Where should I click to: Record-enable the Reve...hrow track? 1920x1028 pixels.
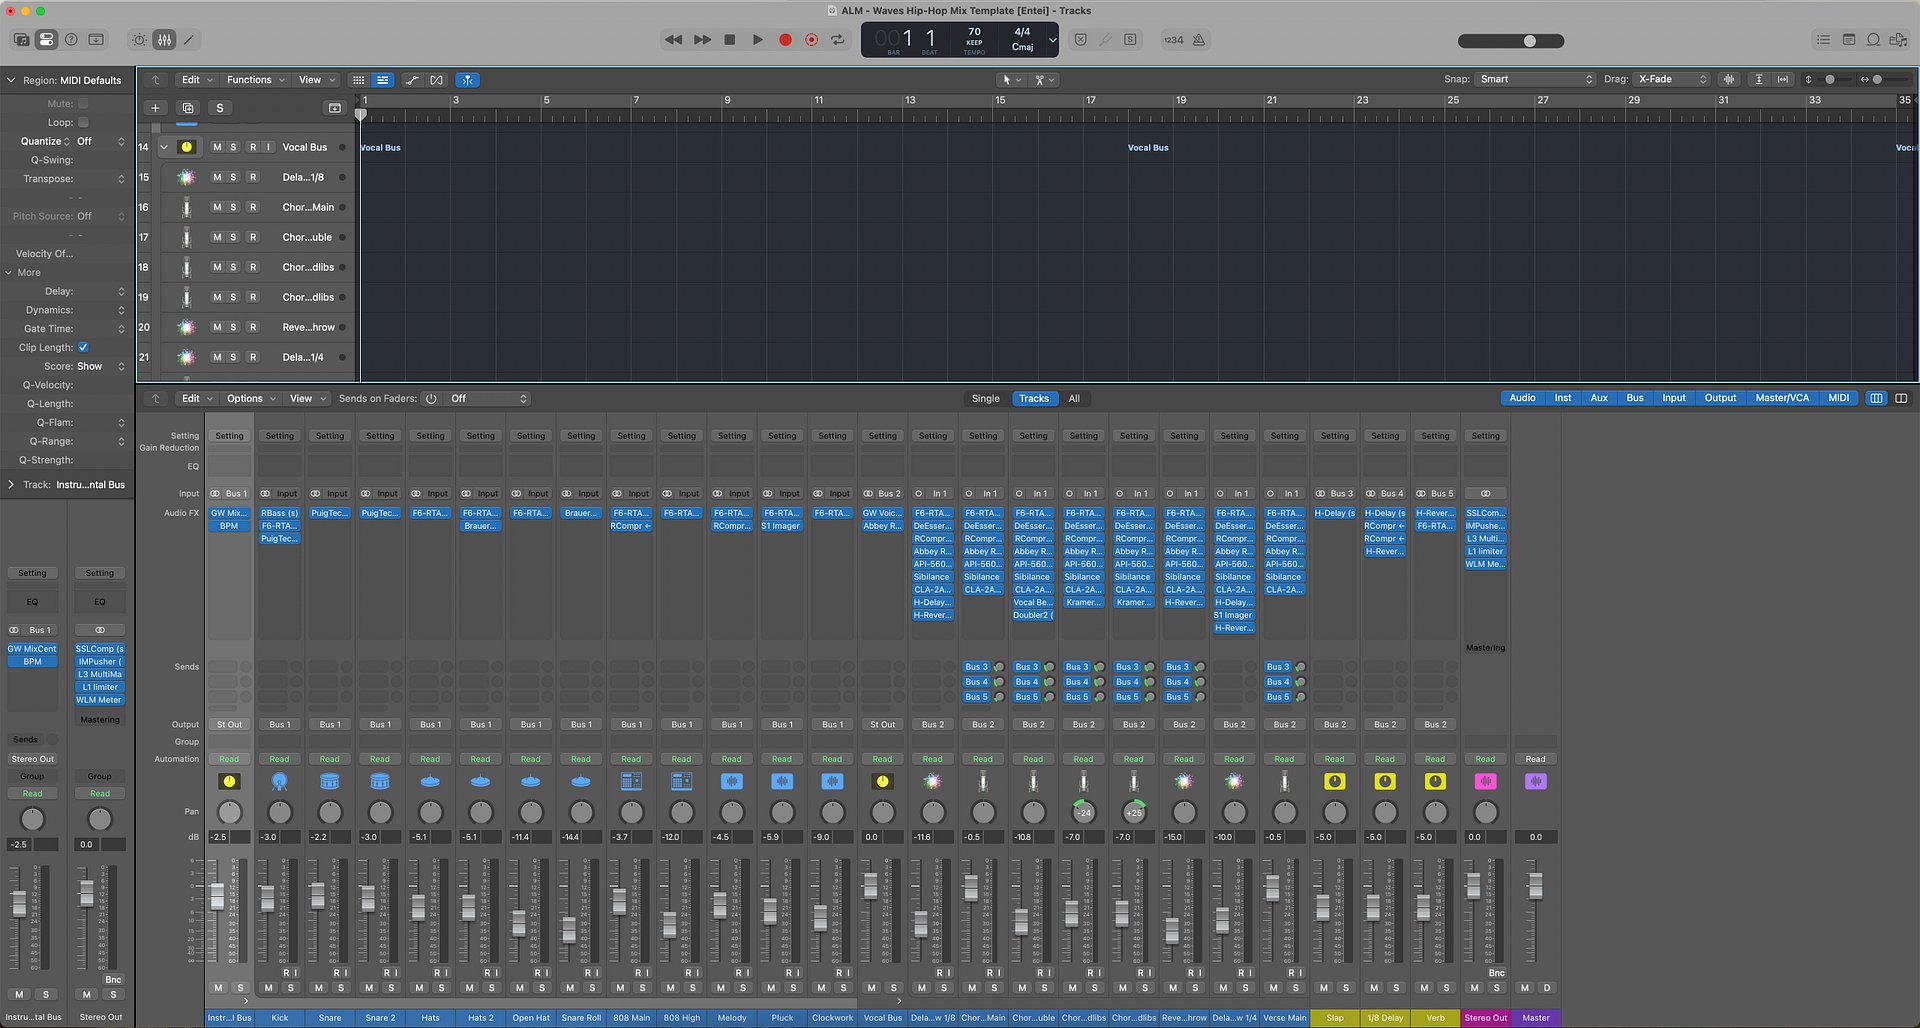pos(253,327)
